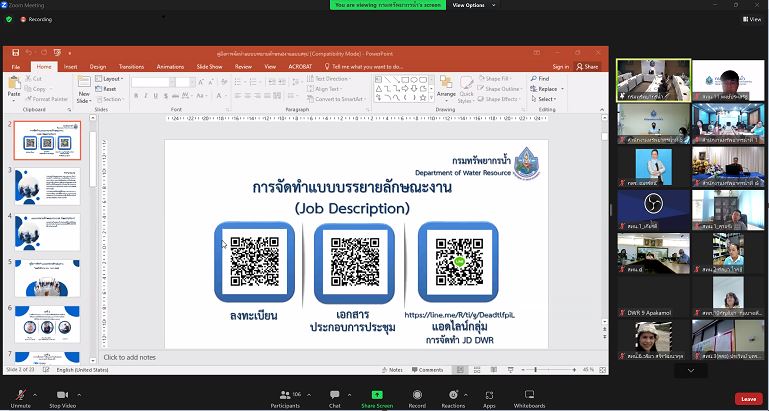This screenshot has width=769, height=411.
Task: Start Slide Show from status bar icon
Action: point(511,370)
